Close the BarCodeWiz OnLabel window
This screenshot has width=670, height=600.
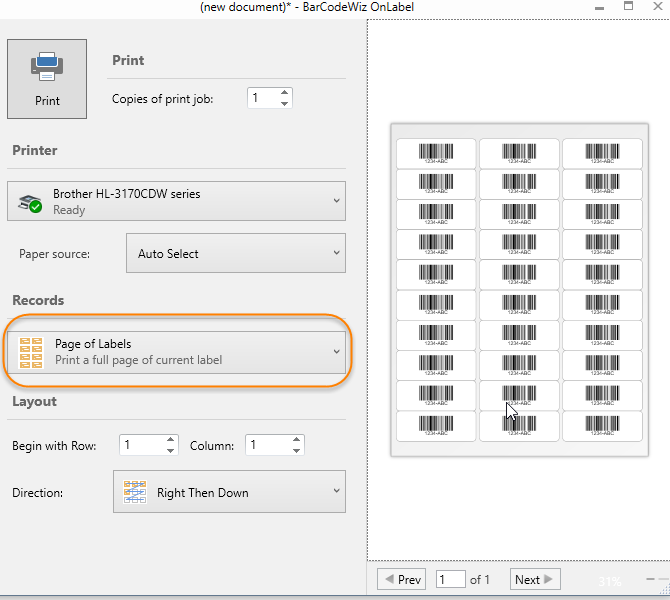(658, 6)
